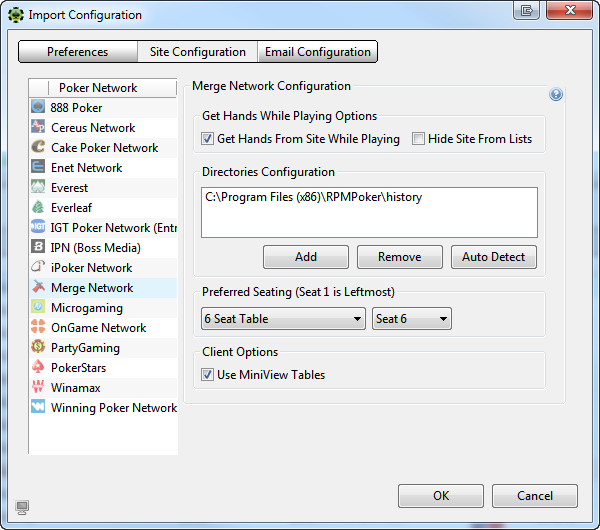The width and height of the screenshot is (600, 530).
Task: Select IPN (Boss Media) entry
Action: coord(103,248)
